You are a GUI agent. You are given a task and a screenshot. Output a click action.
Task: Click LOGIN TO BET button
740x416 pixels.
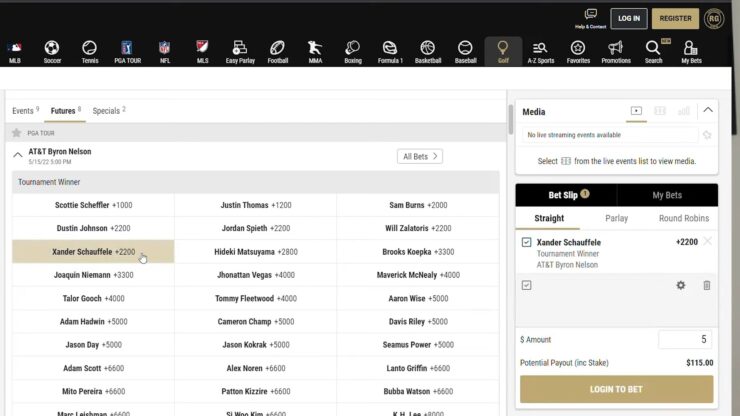point(616,389)
